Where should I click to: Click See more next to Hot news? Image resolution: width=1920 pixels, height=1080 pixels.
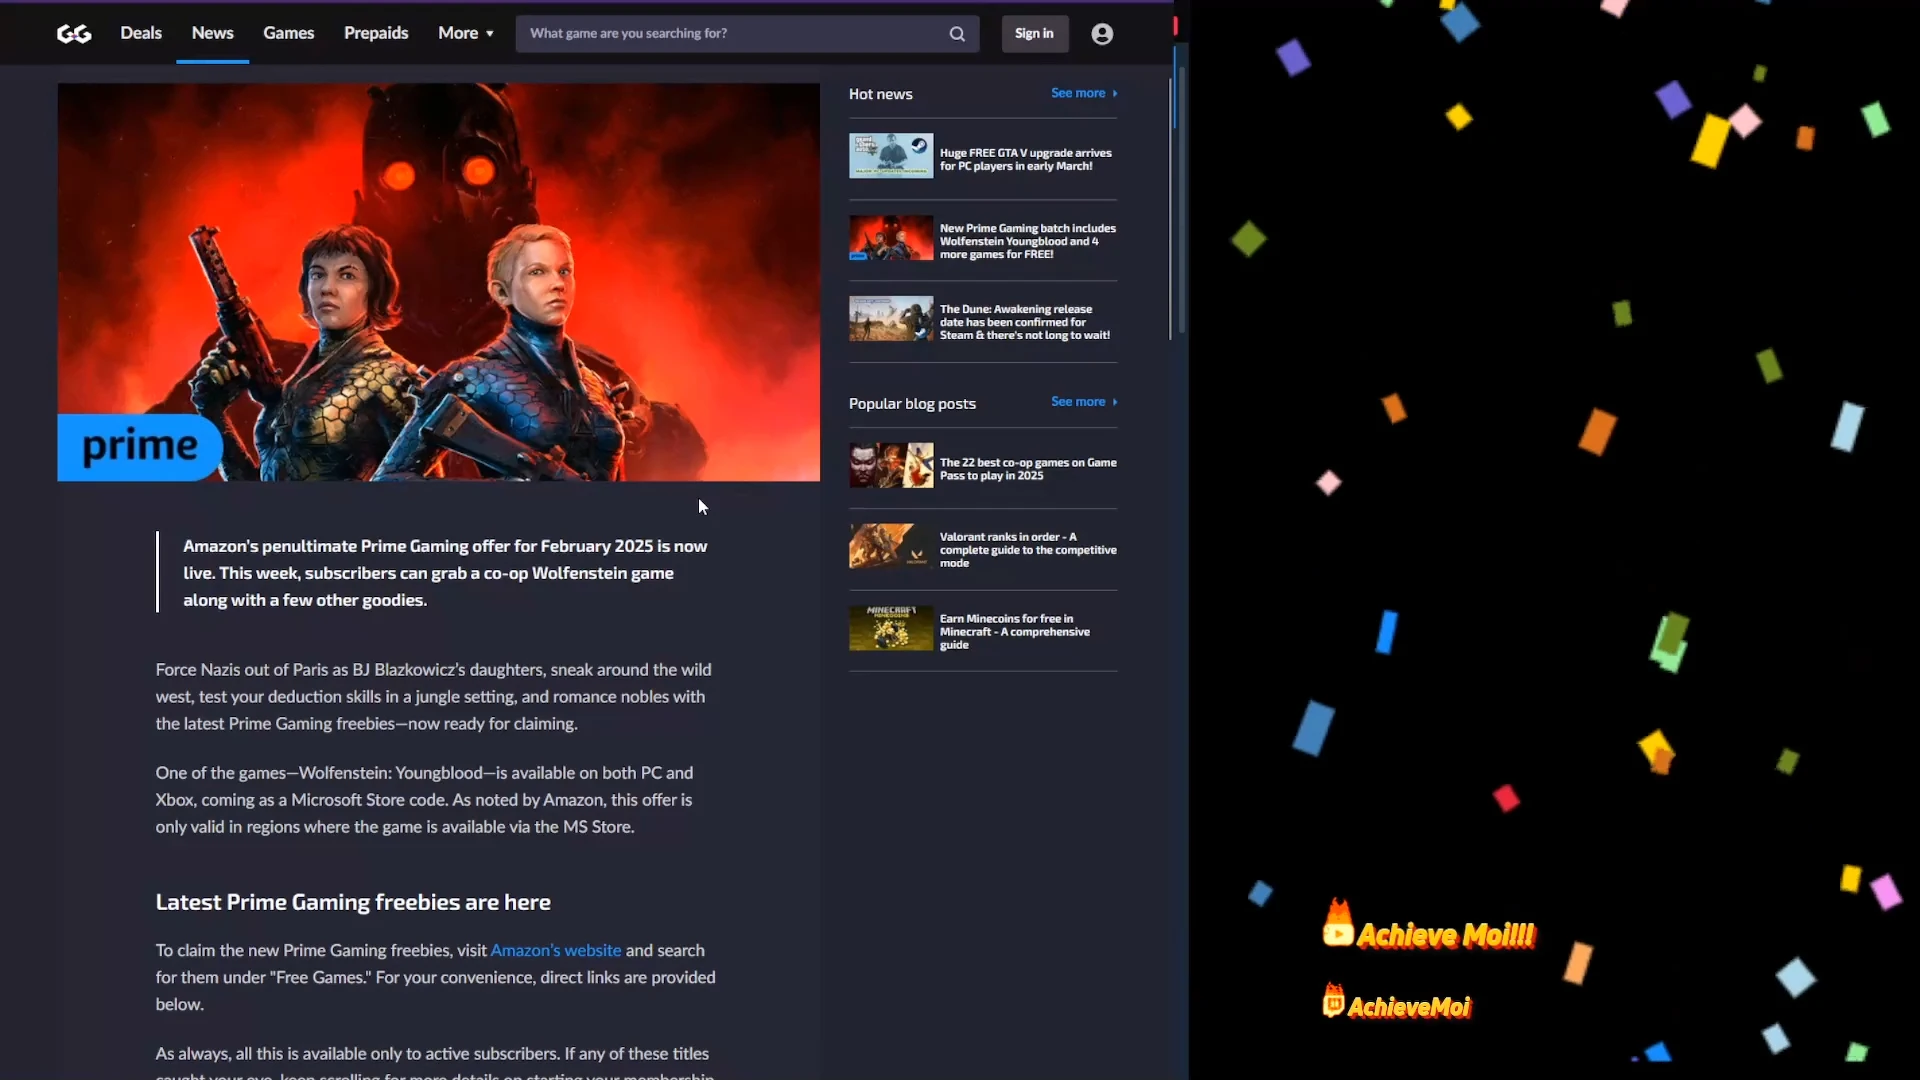[1084, 93]
